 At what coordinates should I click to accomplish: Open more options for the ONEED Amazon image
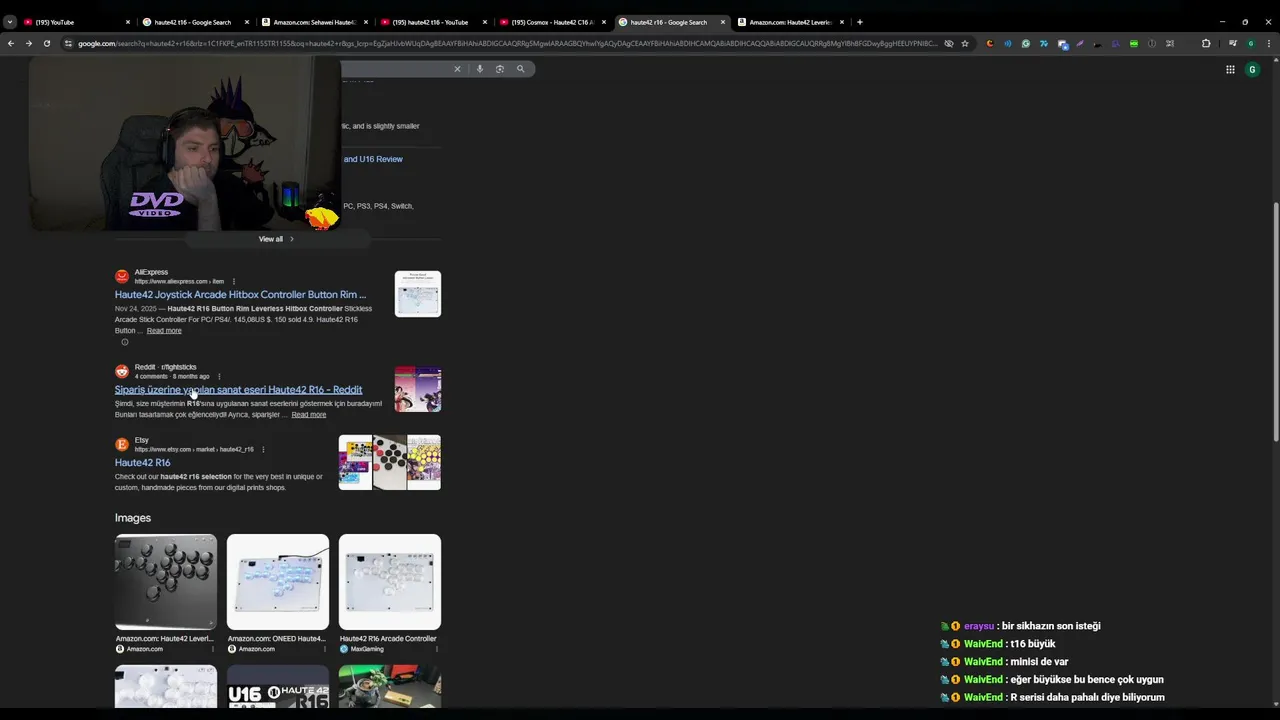324,649
